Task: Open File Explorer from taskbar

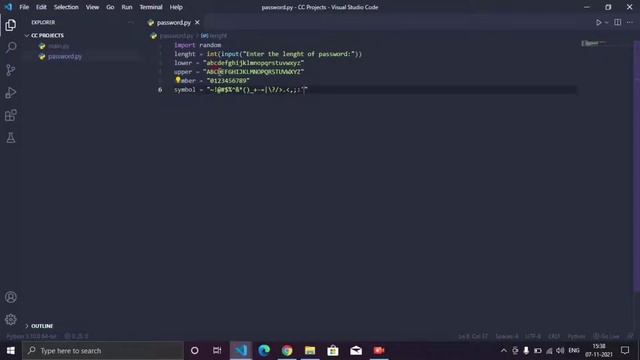Action: click(x=310, y=351)
